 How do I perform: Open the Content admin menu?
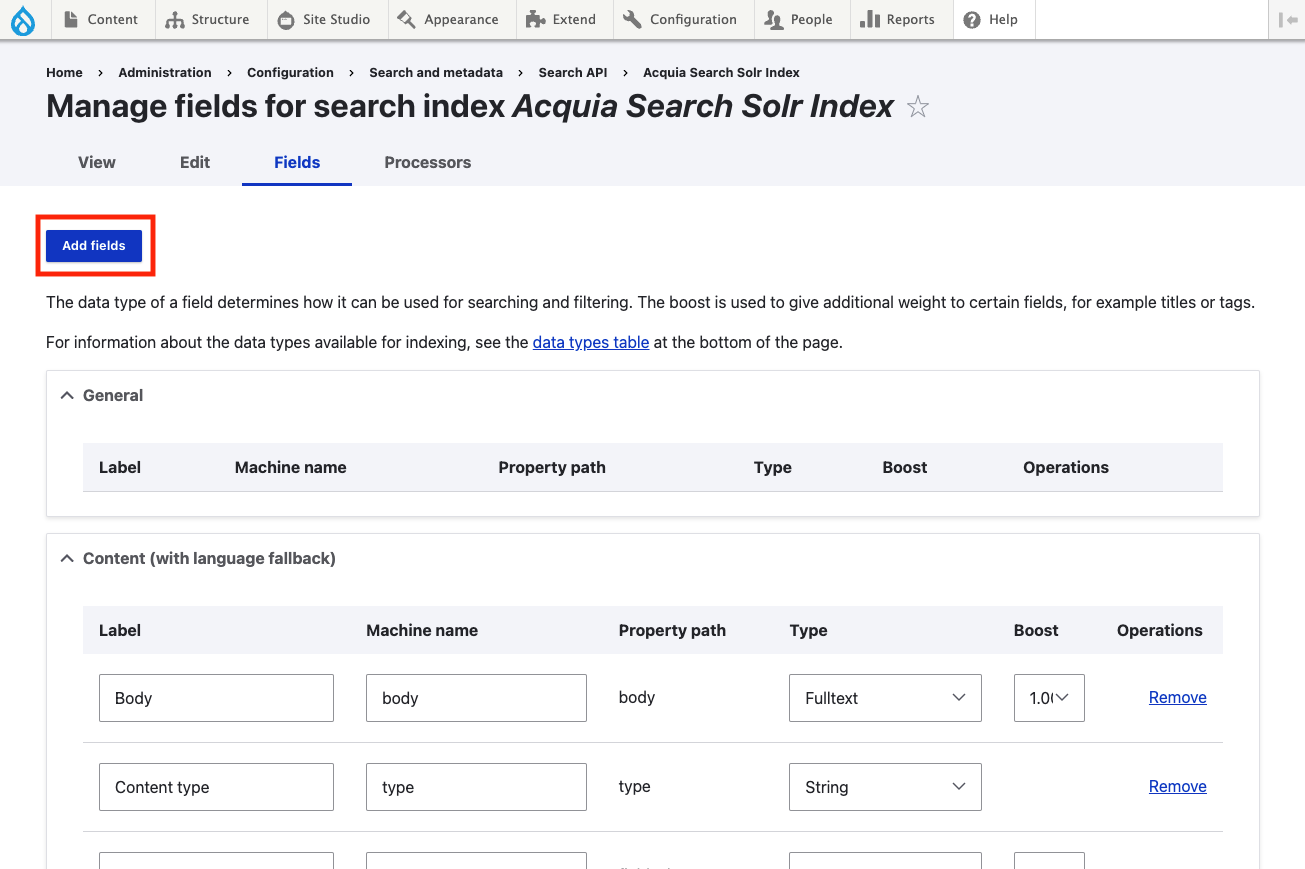[x=101, y=20]
